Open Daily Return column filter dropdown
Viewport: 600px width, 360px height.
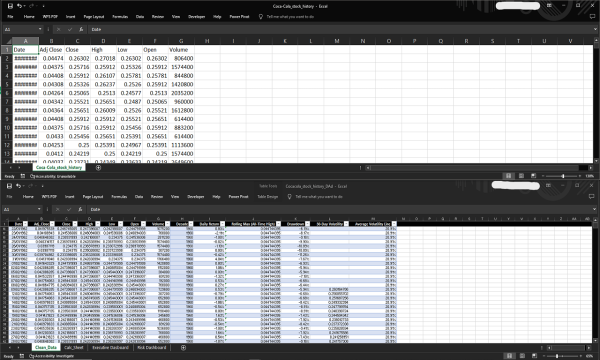(x=222, y=224)
